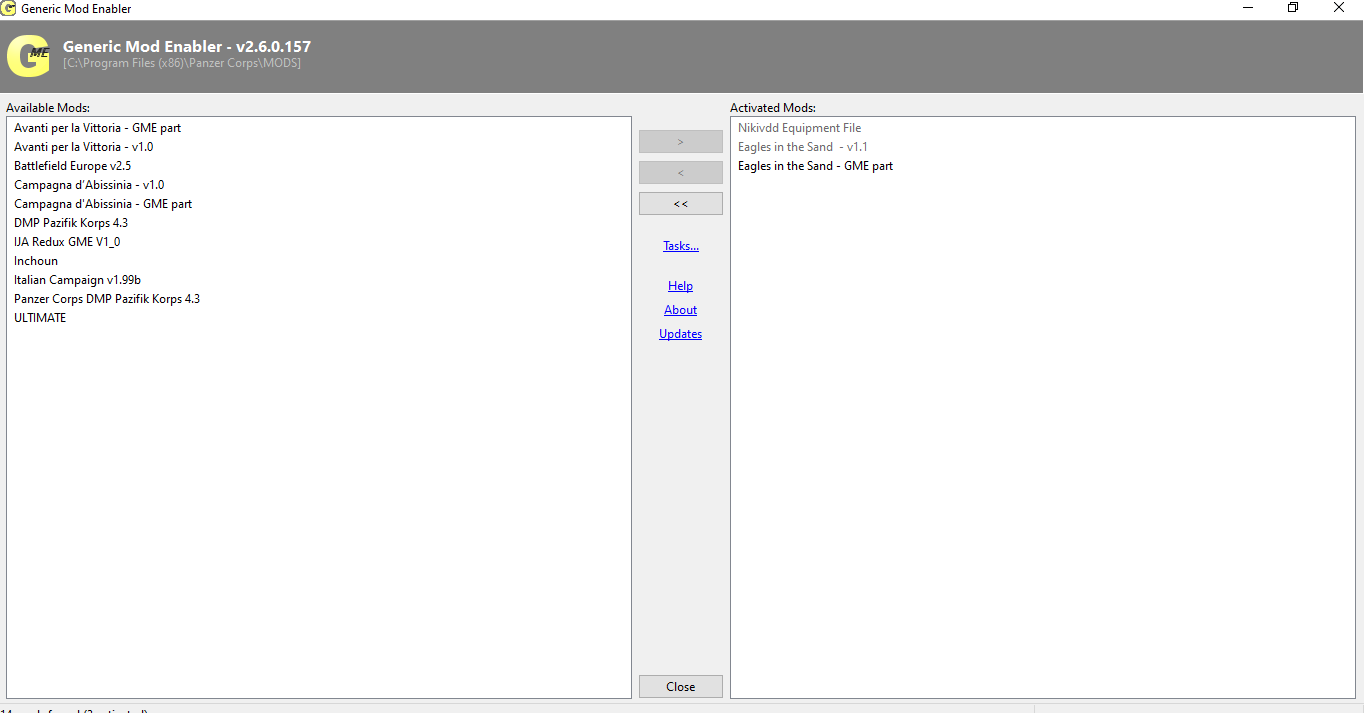Click the disable all mods button (<<)
The height and width of the screenshot is (713, 1364).
click(x=680, y=204)
